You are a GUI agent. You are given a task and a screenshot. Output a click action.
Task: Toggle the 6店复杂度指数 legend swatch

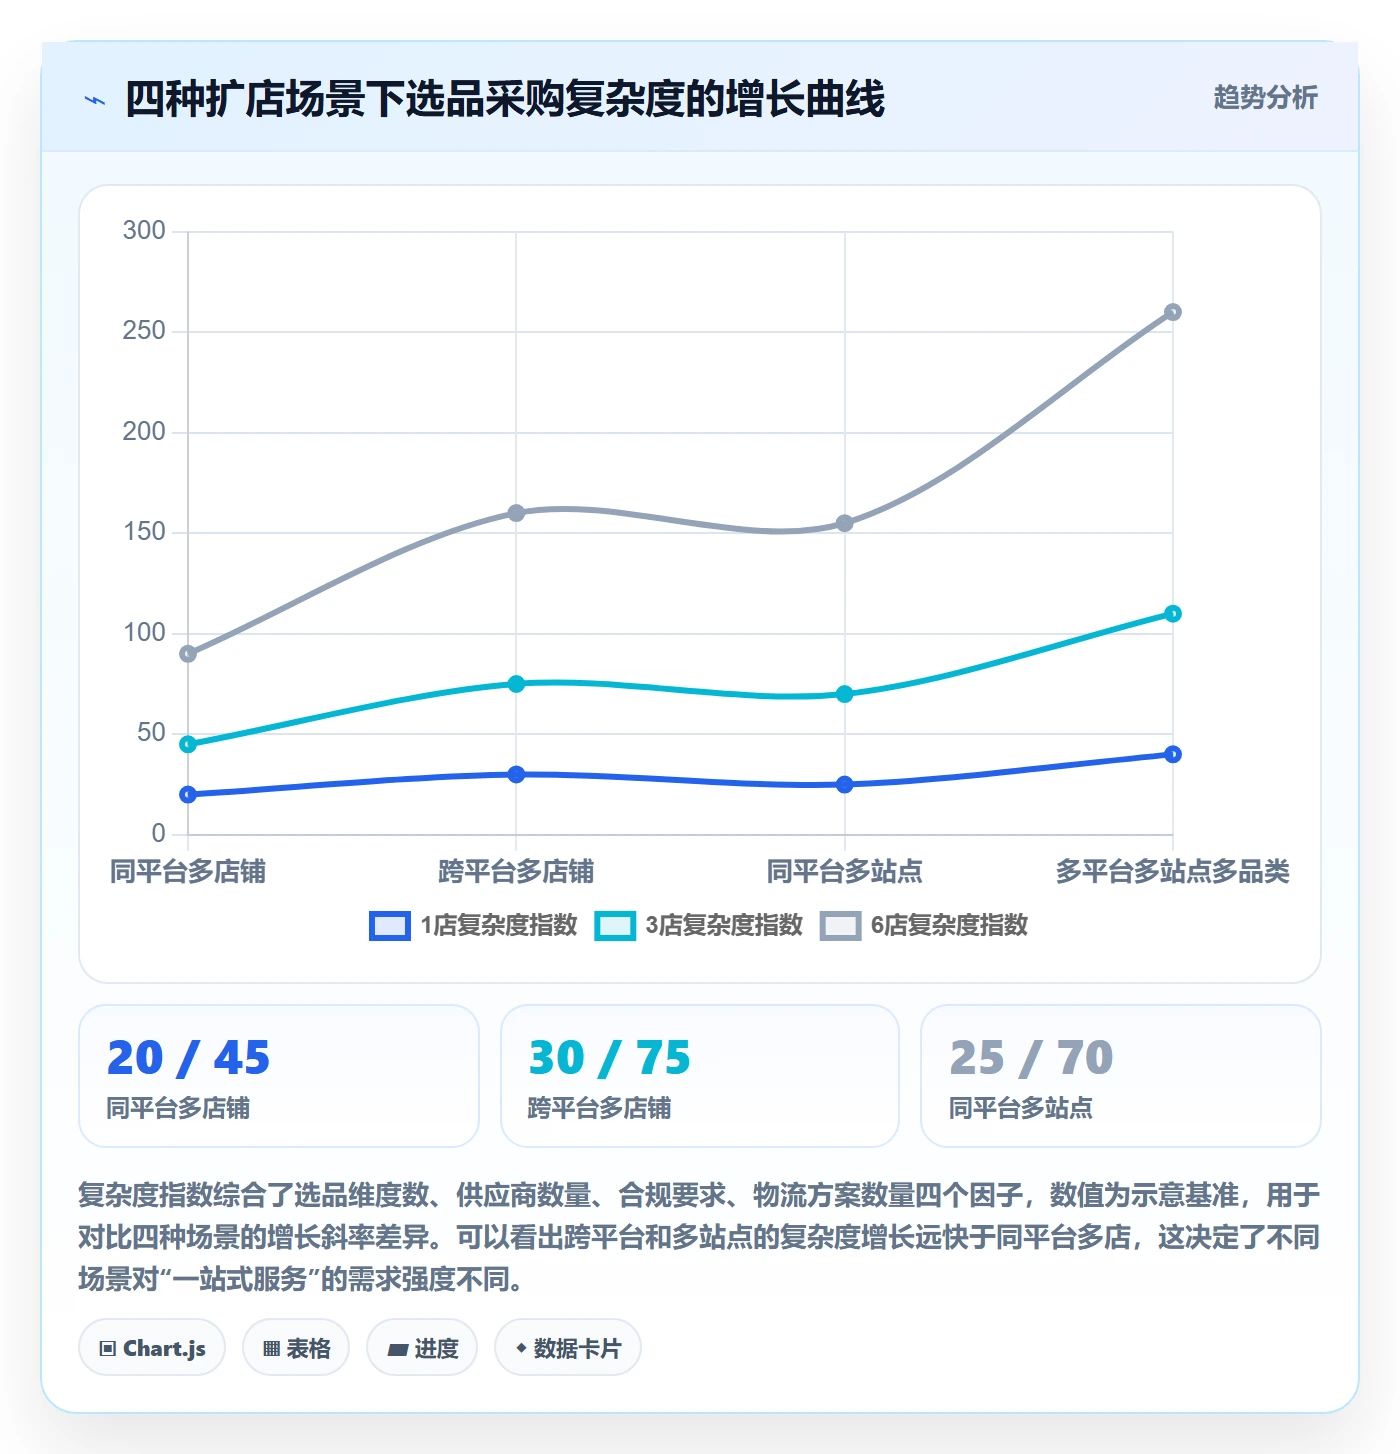coord(840,926)
